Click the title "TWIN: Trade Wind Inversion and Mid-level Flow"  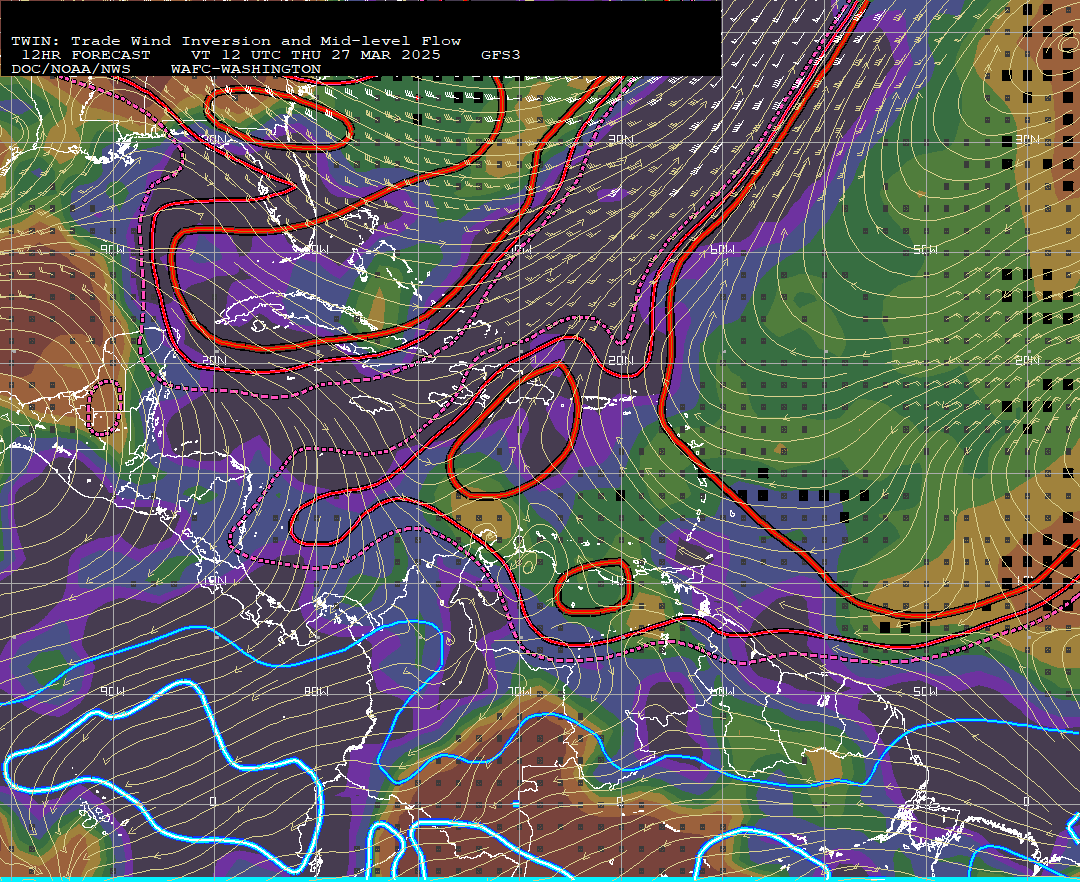coord(236,41)
